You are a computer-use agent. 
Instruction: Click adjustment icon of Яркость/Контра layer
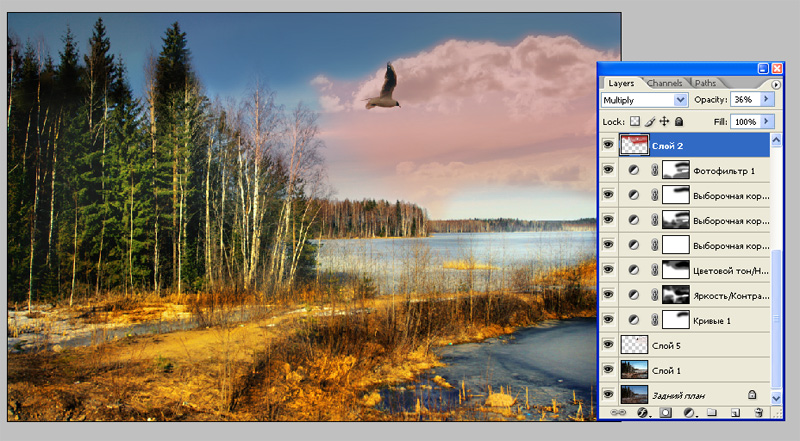634,295
